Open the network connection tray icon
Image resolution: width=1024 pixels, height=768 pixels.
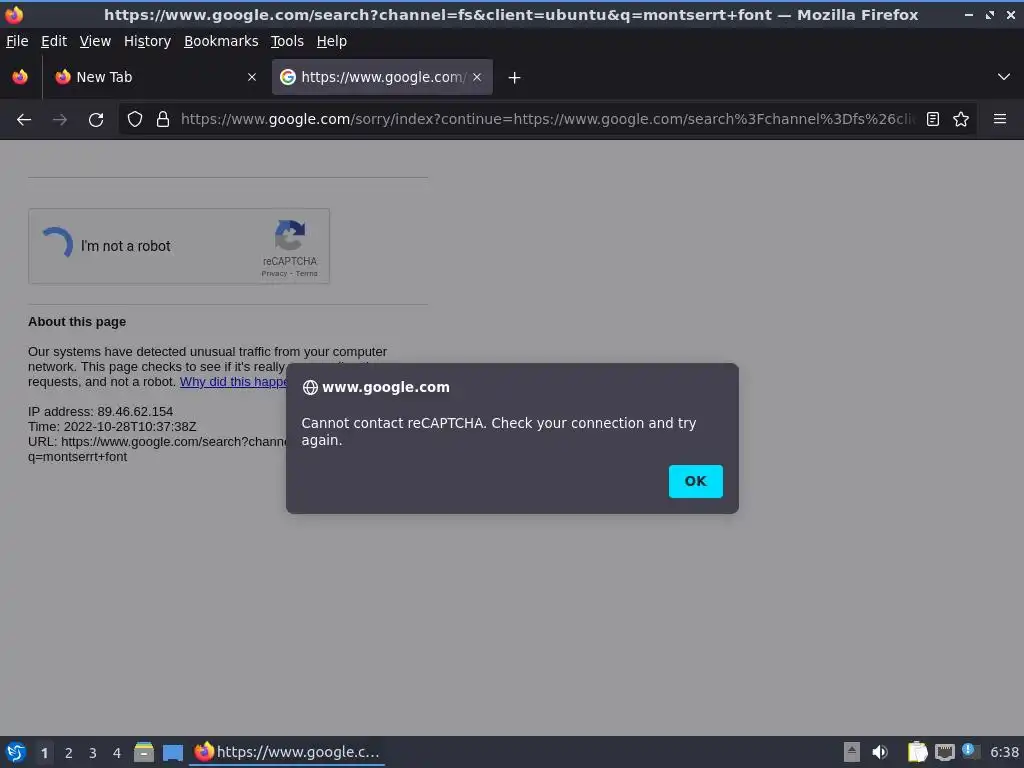pyautogui.click(x=944, y=752)
